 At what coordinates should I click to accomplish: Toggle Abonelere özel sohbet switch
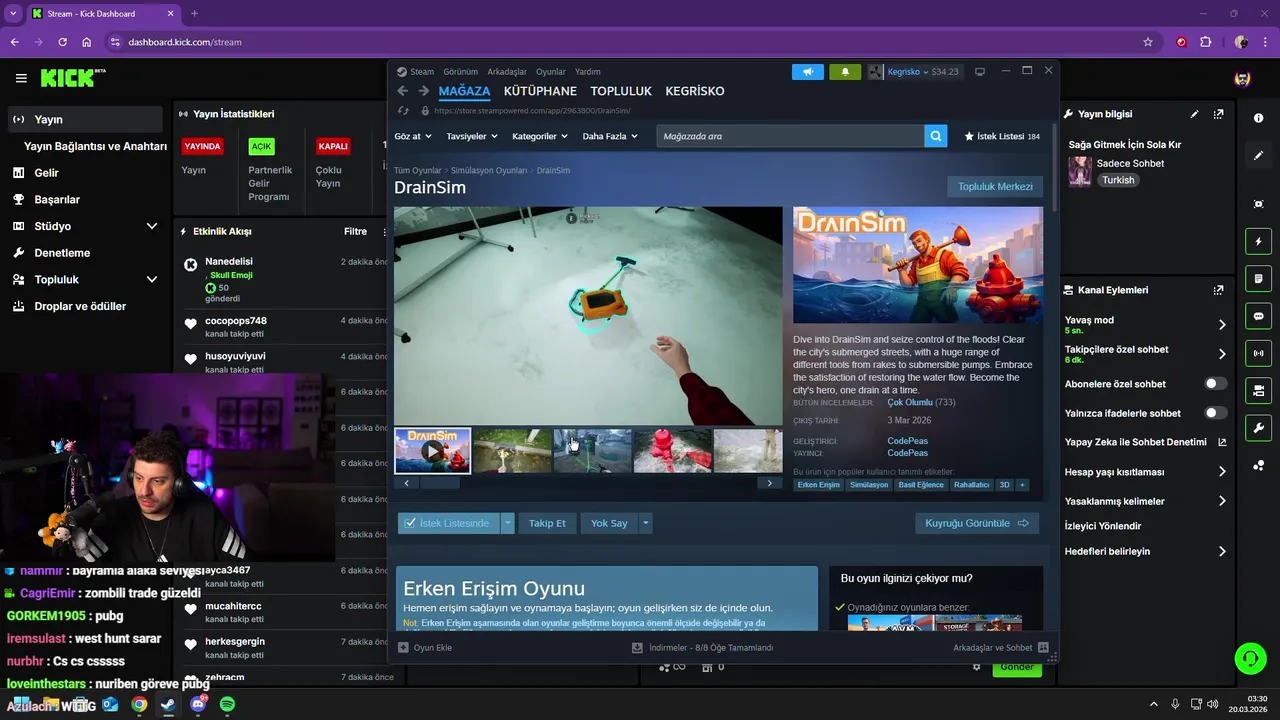(x=1216, y=384)
